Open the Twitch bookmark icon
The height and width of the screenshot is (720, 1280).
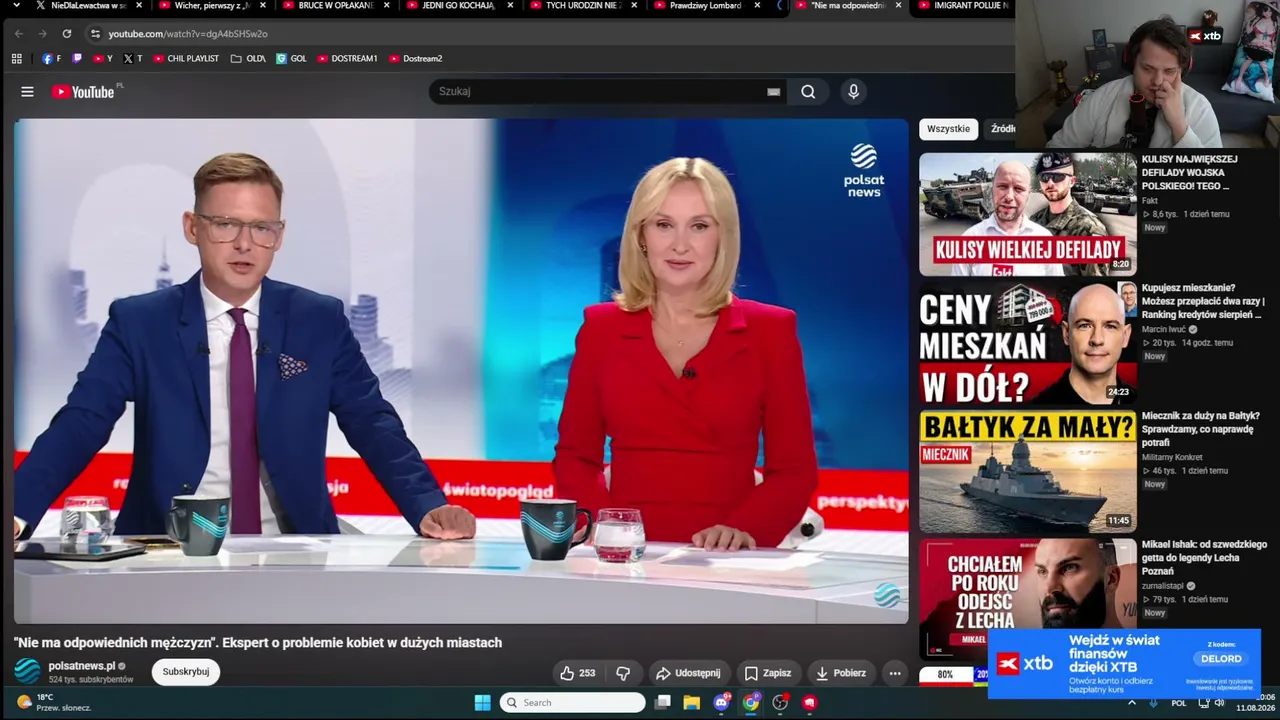(x=78, y=59)
